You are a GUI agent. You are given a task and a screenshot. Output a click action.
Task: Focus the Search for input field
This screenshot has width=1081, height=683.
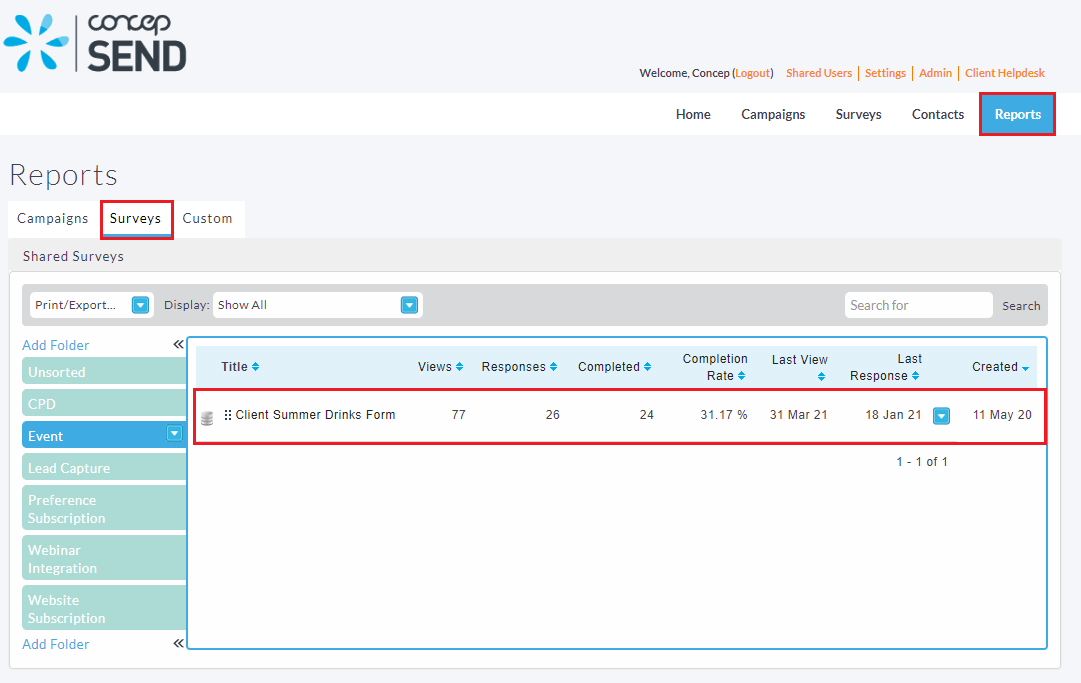[918, 305]
